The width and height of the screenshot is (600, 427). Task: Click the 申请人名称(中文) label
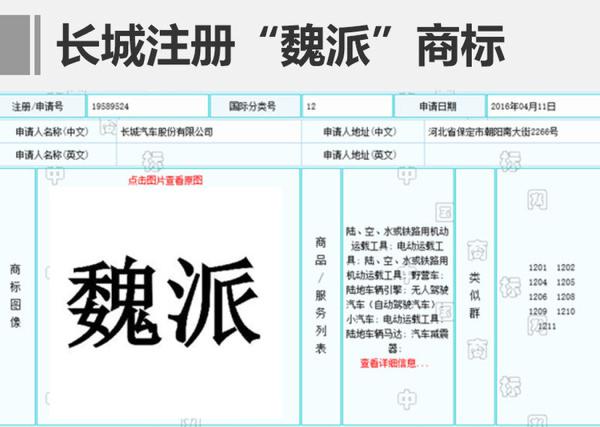(x=52, y=132)
